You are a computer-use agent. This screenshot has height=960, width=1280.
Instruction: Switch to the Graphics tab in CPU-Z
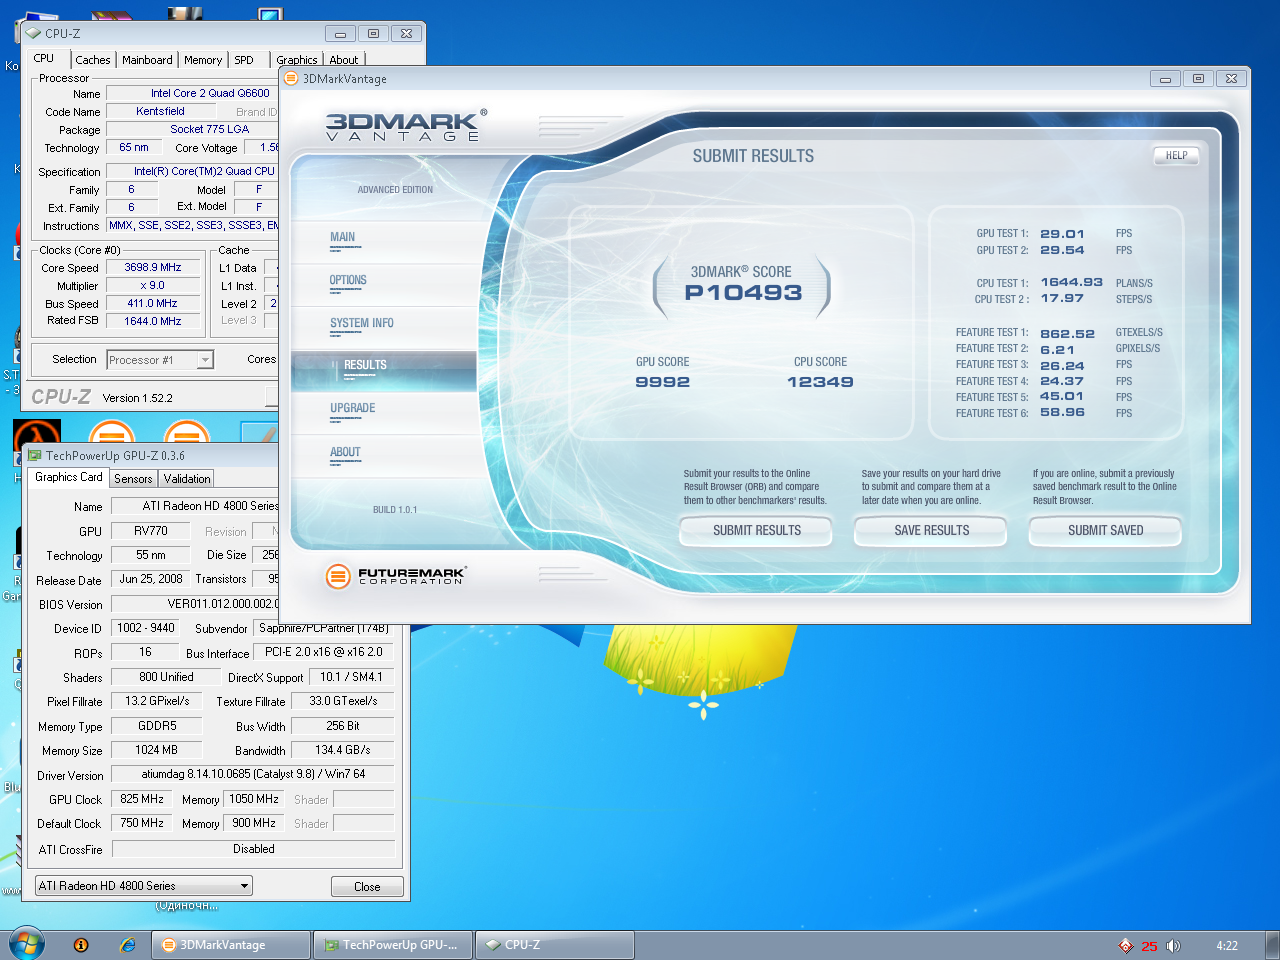tap(297, 60)
